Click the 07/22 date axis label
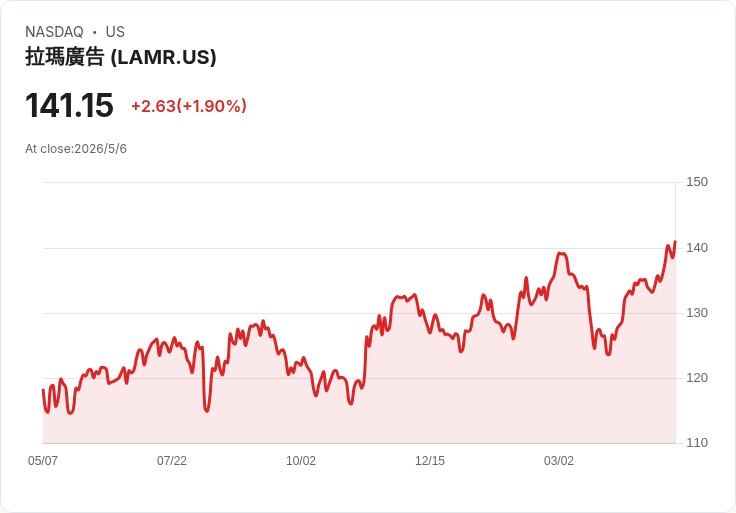Viewport: 736px width, 513px height. 172,460
